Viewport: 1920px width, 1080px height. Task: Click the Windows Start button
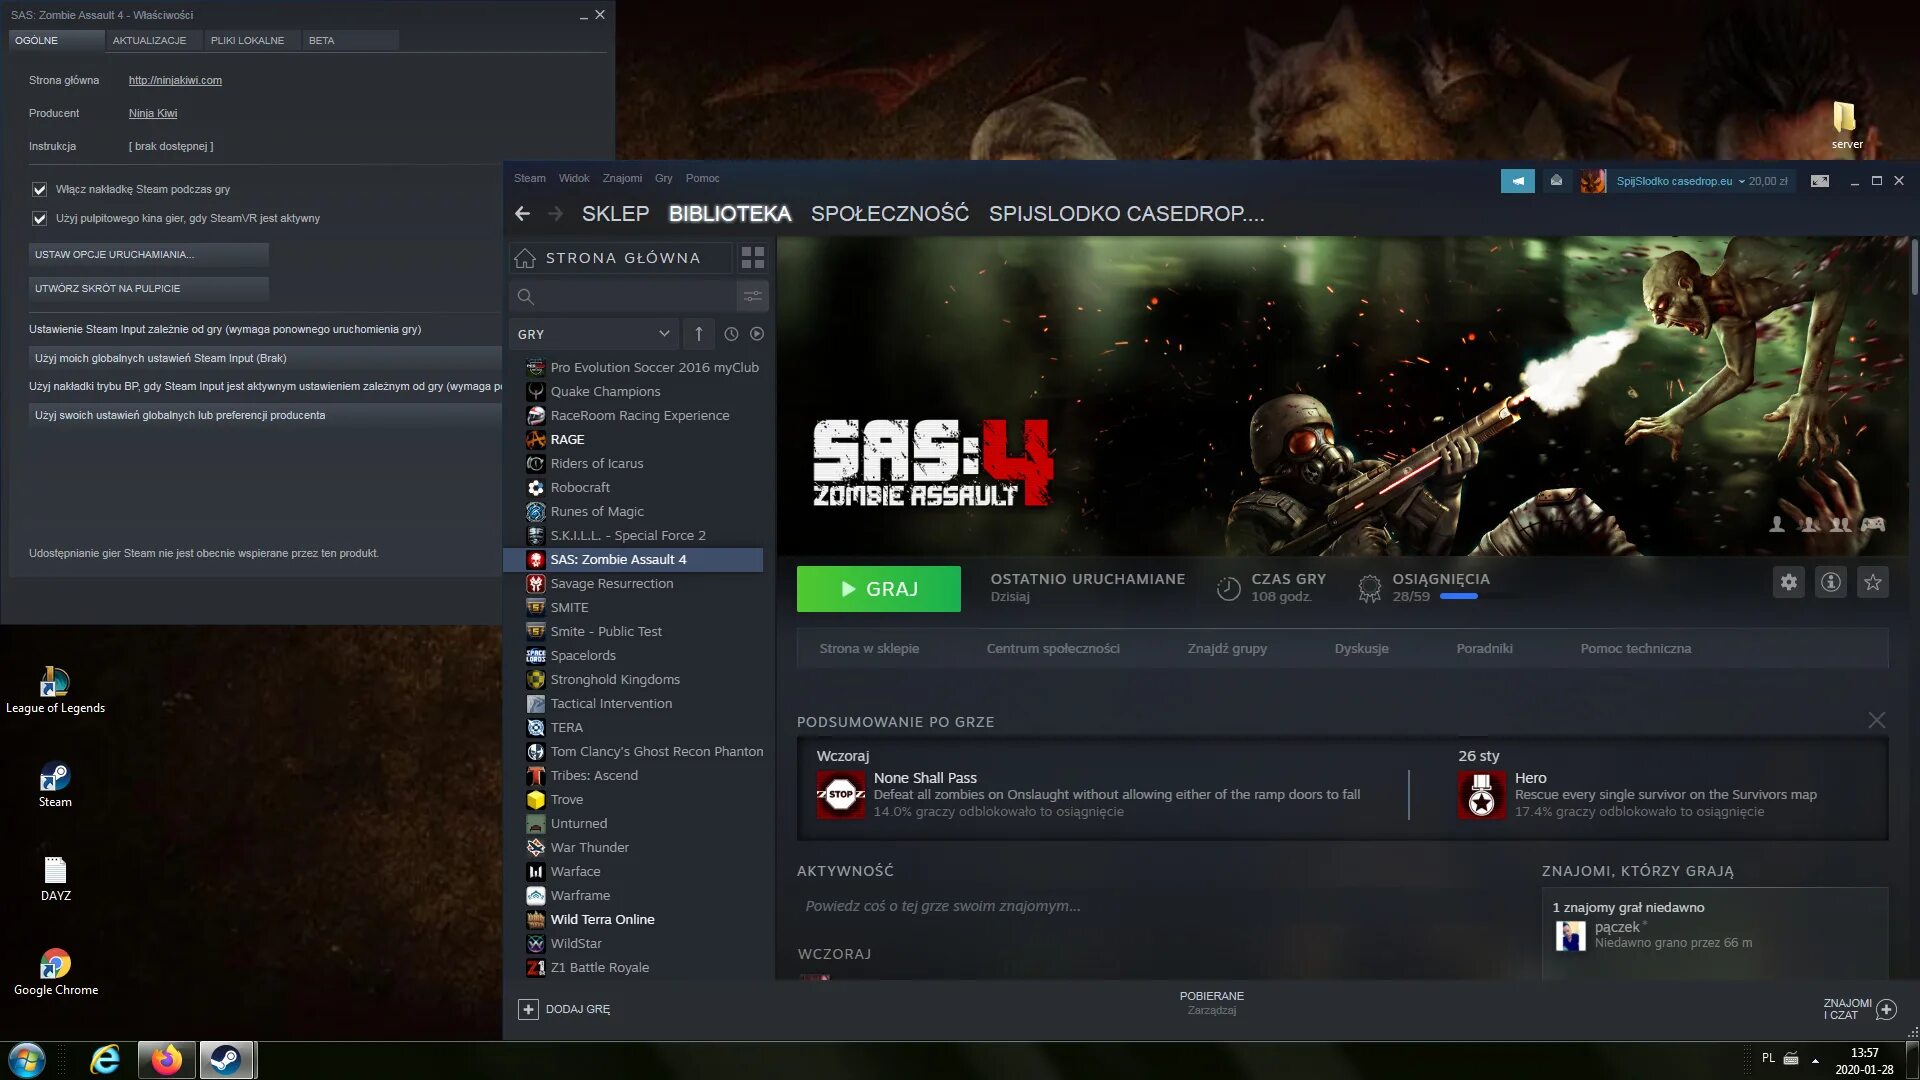[26, 1059]
